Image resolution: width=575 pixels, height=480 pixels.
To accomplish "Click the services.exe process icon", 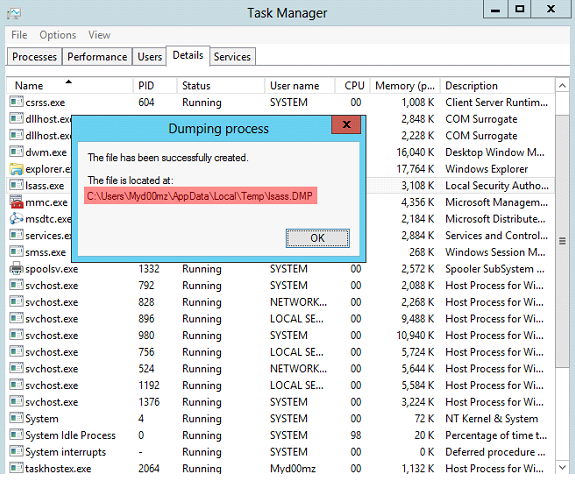I will click(17, 235).
